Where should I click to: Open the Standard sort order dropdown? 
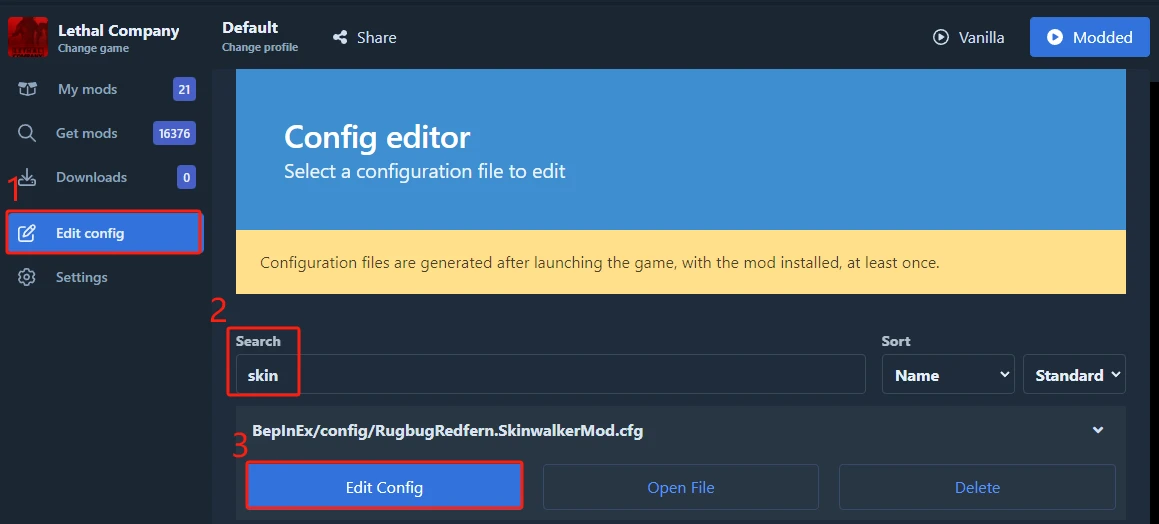click(1074, 375)
